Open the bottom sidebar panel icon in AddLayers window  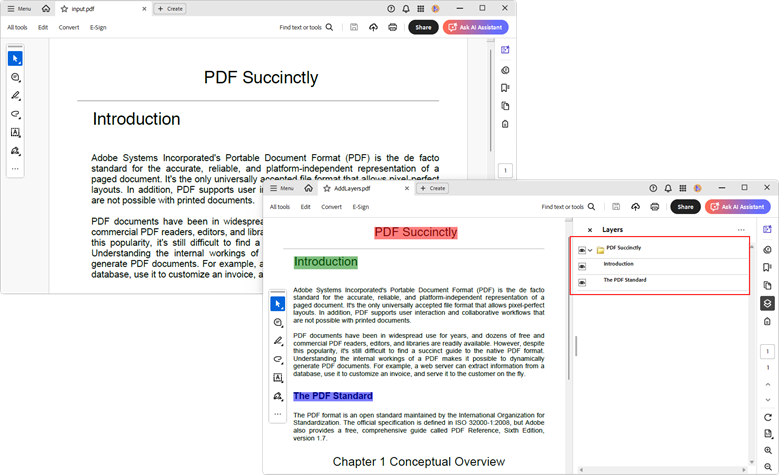click(768, 321)
